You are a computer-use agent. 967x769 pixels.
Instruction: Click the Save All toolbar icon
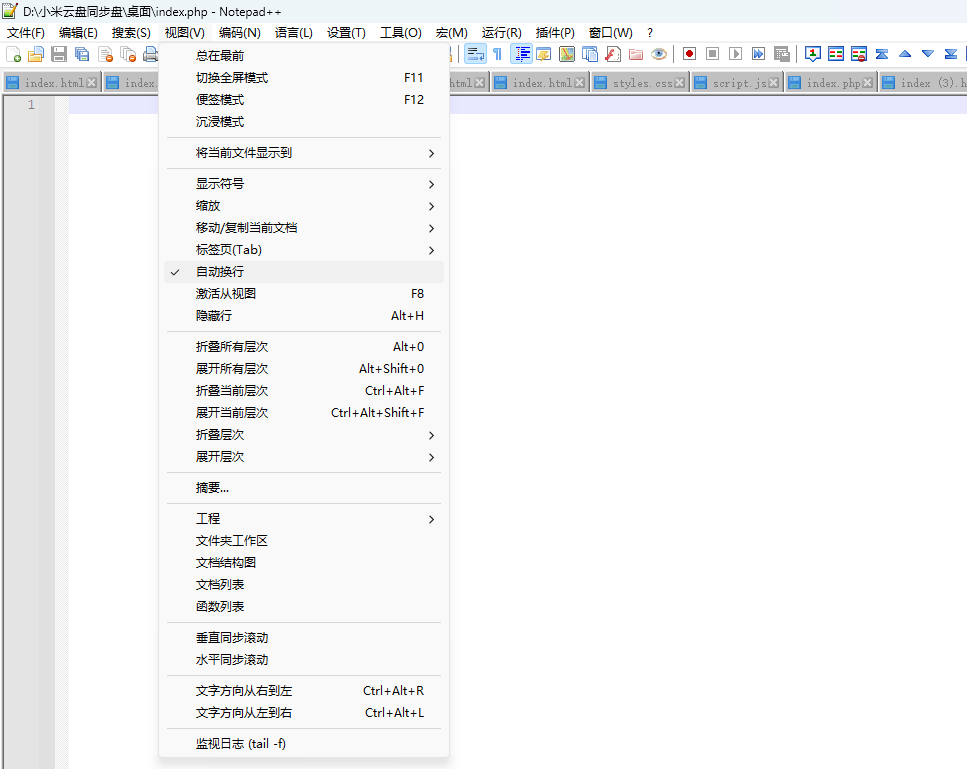coord(80,55)
